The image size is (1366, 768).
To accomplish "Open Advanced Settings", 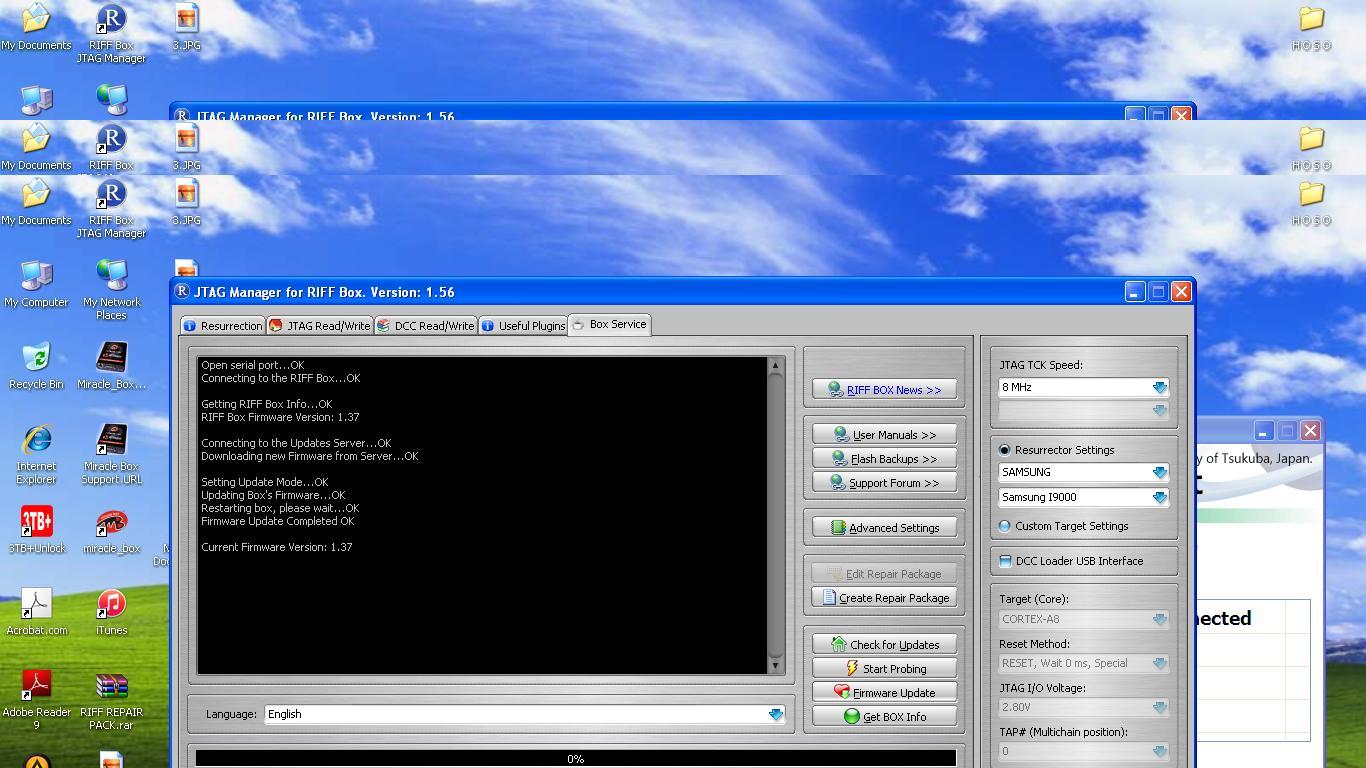I will tap(884, 528).
